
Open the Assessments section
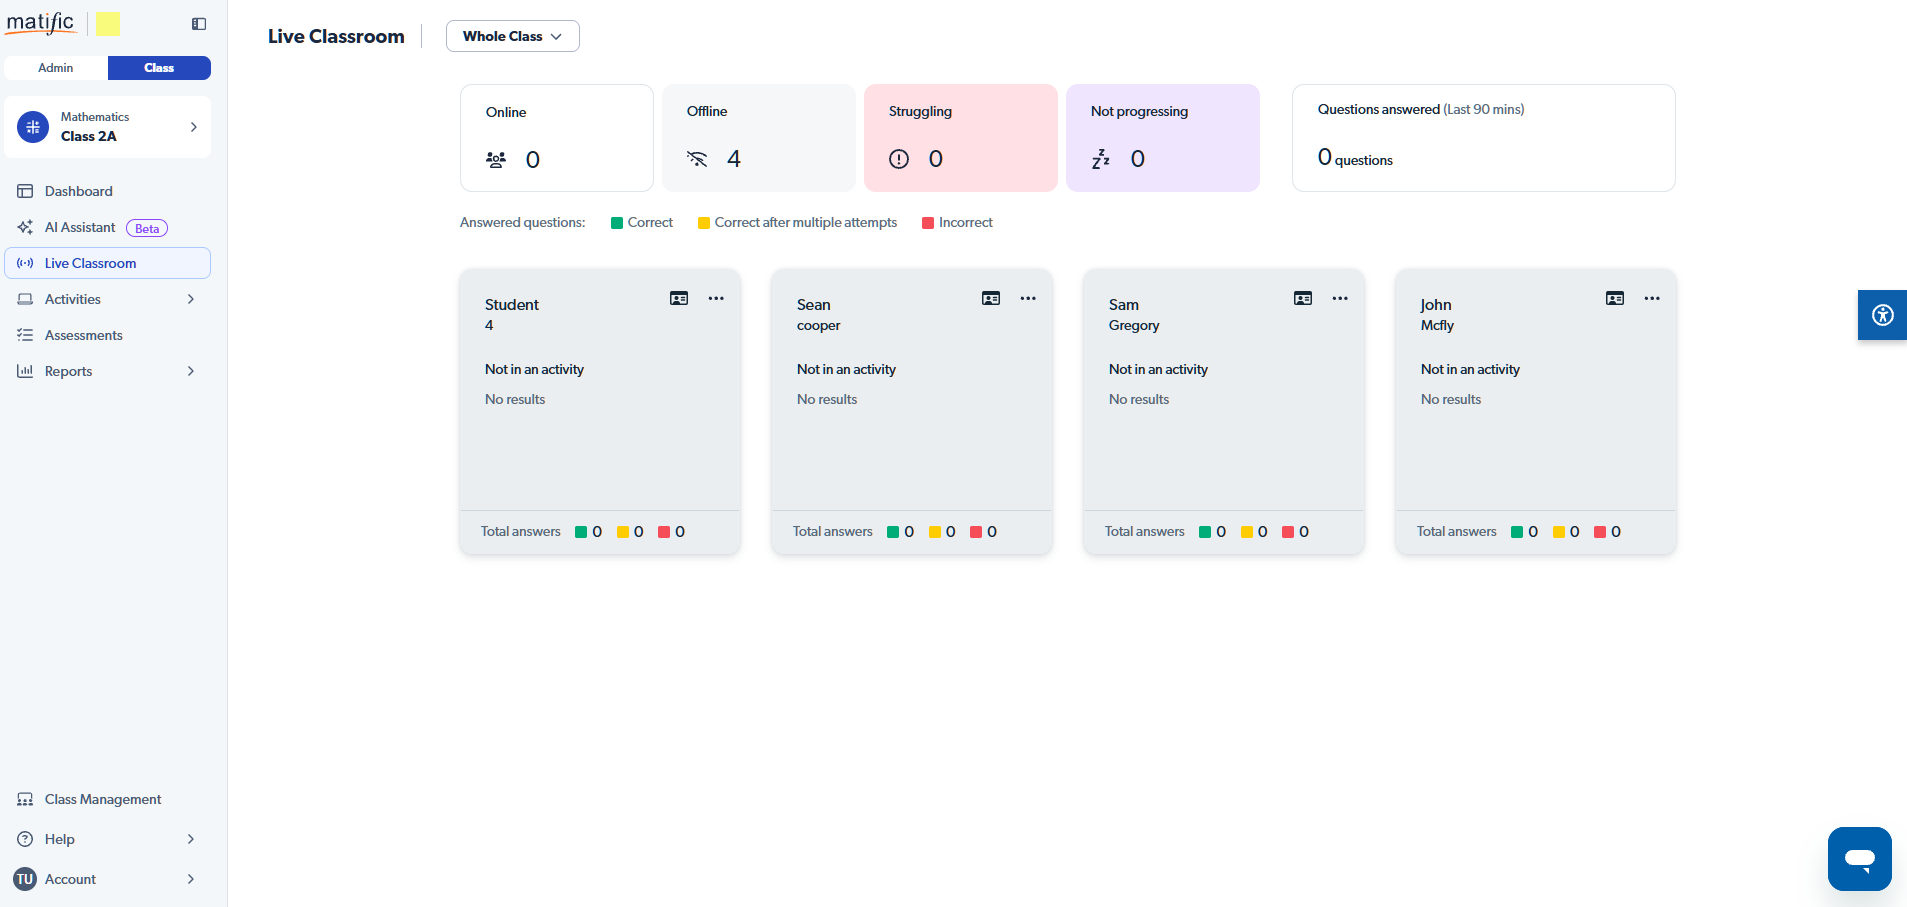(84, 335)
